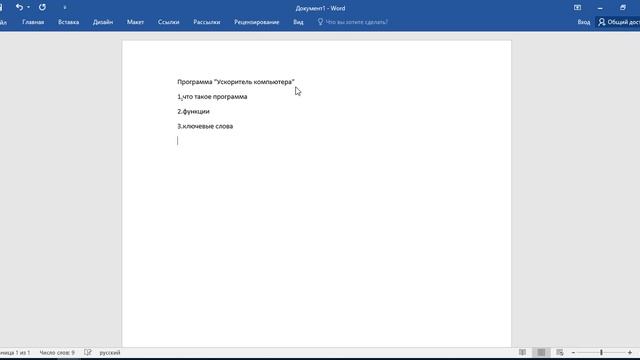This screenshot has width=640, height=360.
Task: Click the proofing spell-check status icon
Action: tap(88, 352)
